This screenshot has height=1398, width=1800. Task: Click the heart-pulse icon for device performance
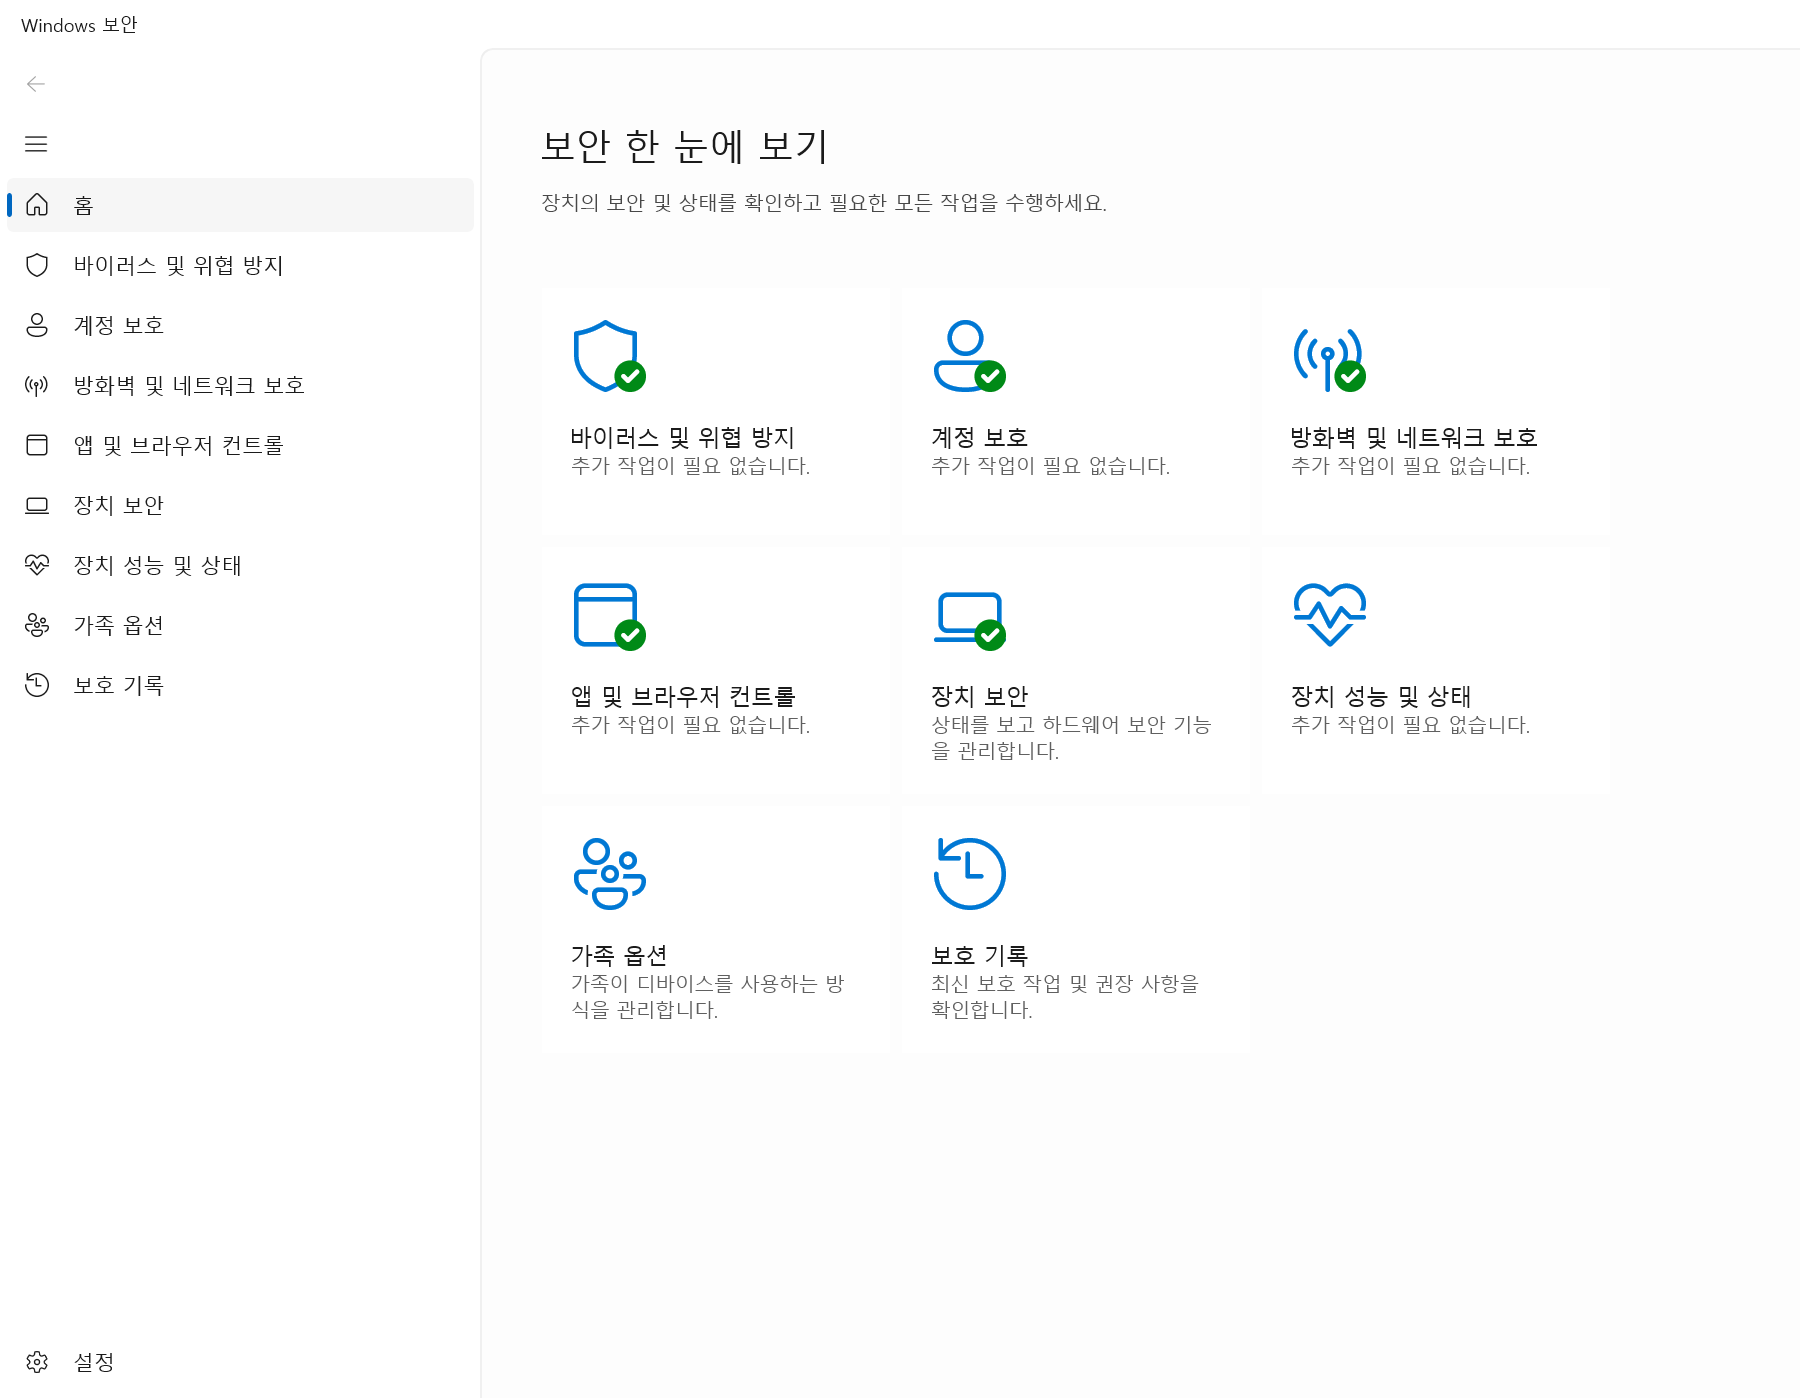(37, 565)
